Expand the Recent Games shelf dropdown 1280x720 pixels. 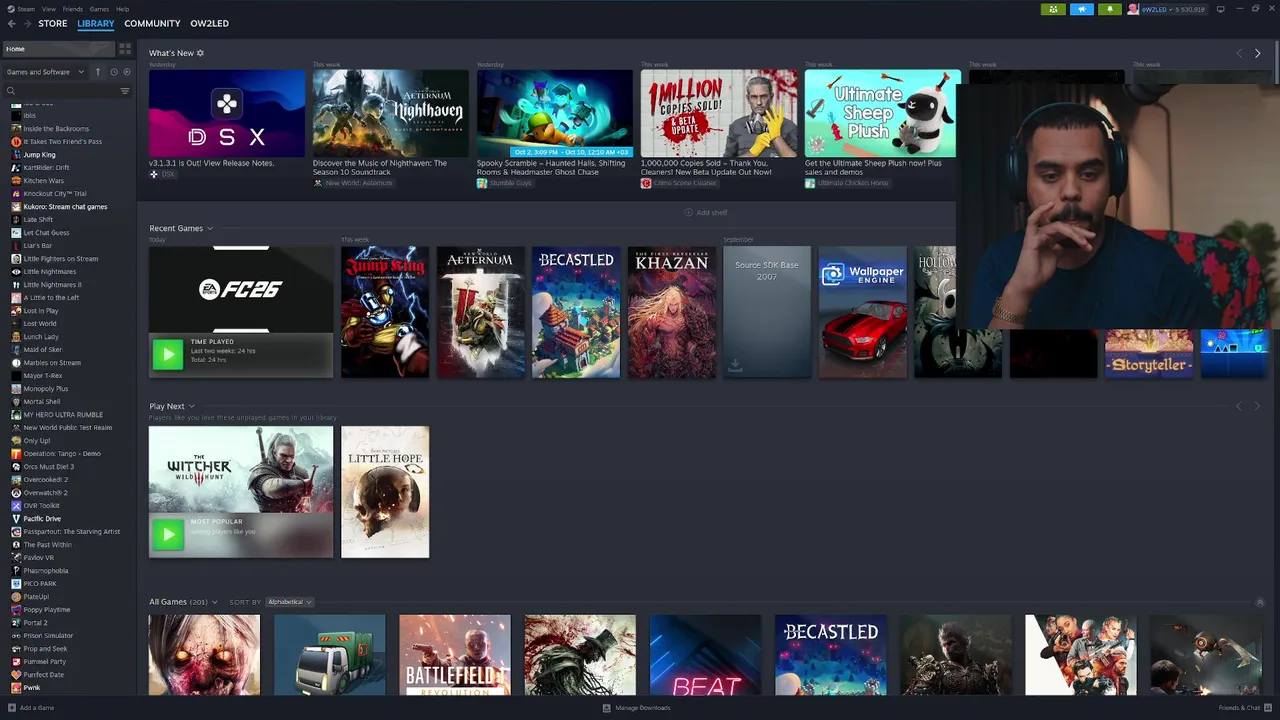209,229
